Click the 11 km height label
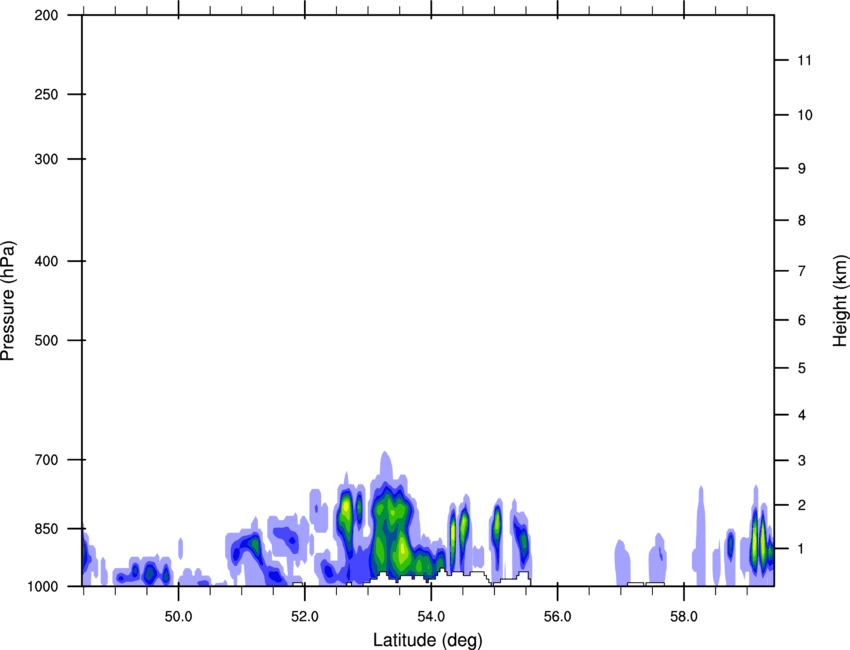The image size is (850, 650). point(804,60)
